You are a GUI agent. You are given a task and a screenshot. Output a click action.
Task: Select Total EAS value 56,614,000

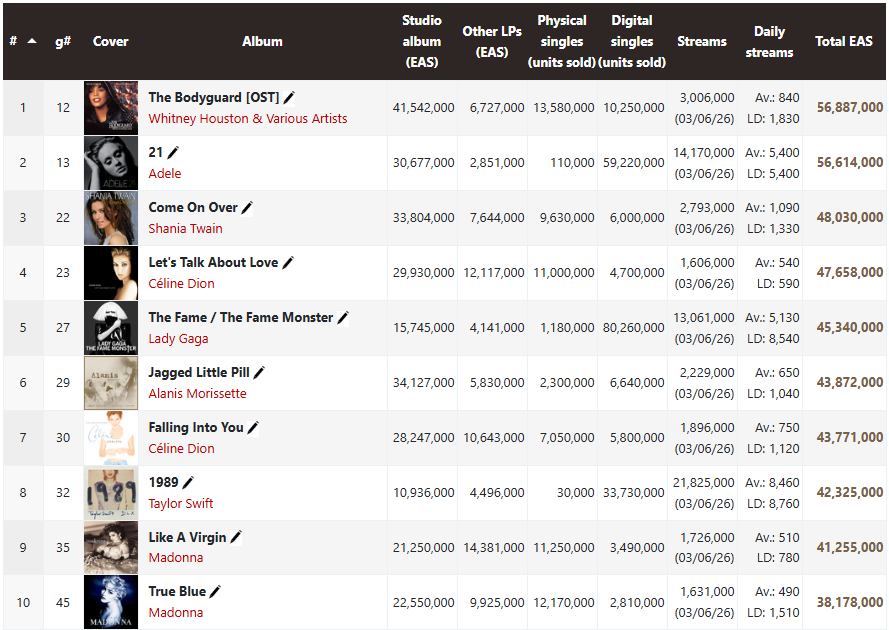click(849, 163)
